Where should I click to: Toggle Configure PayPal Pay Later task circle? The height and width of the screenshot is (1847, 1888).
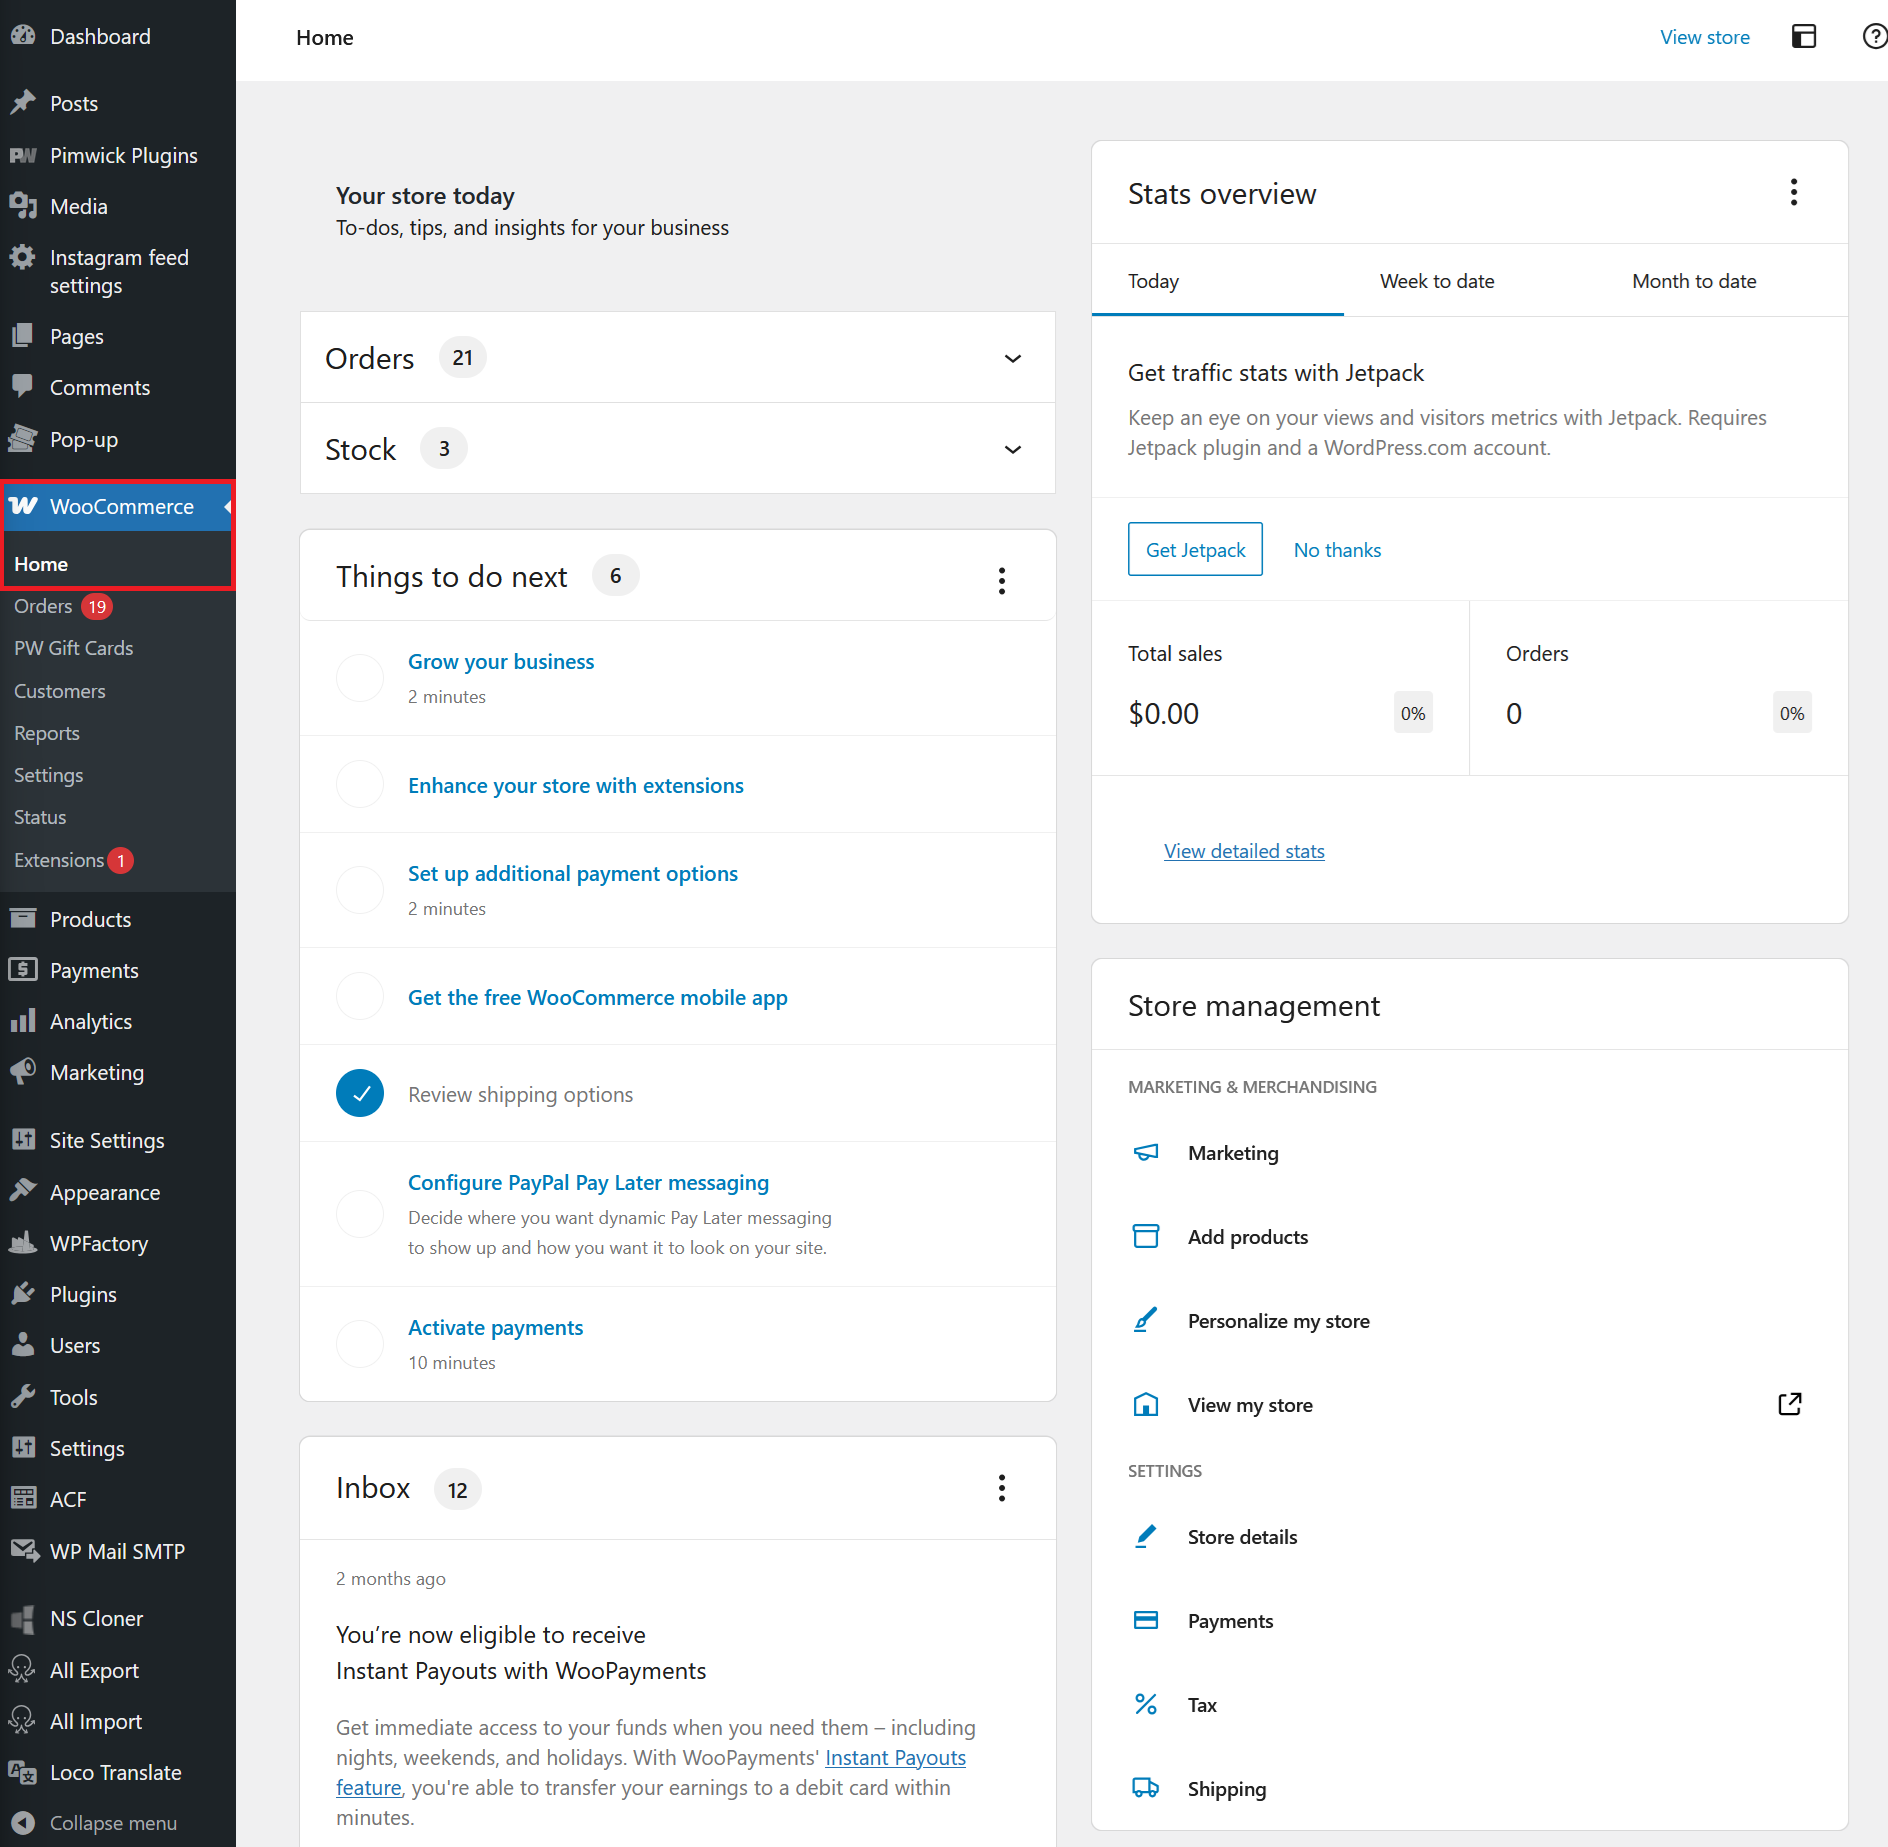click(x=360, y=1214)
